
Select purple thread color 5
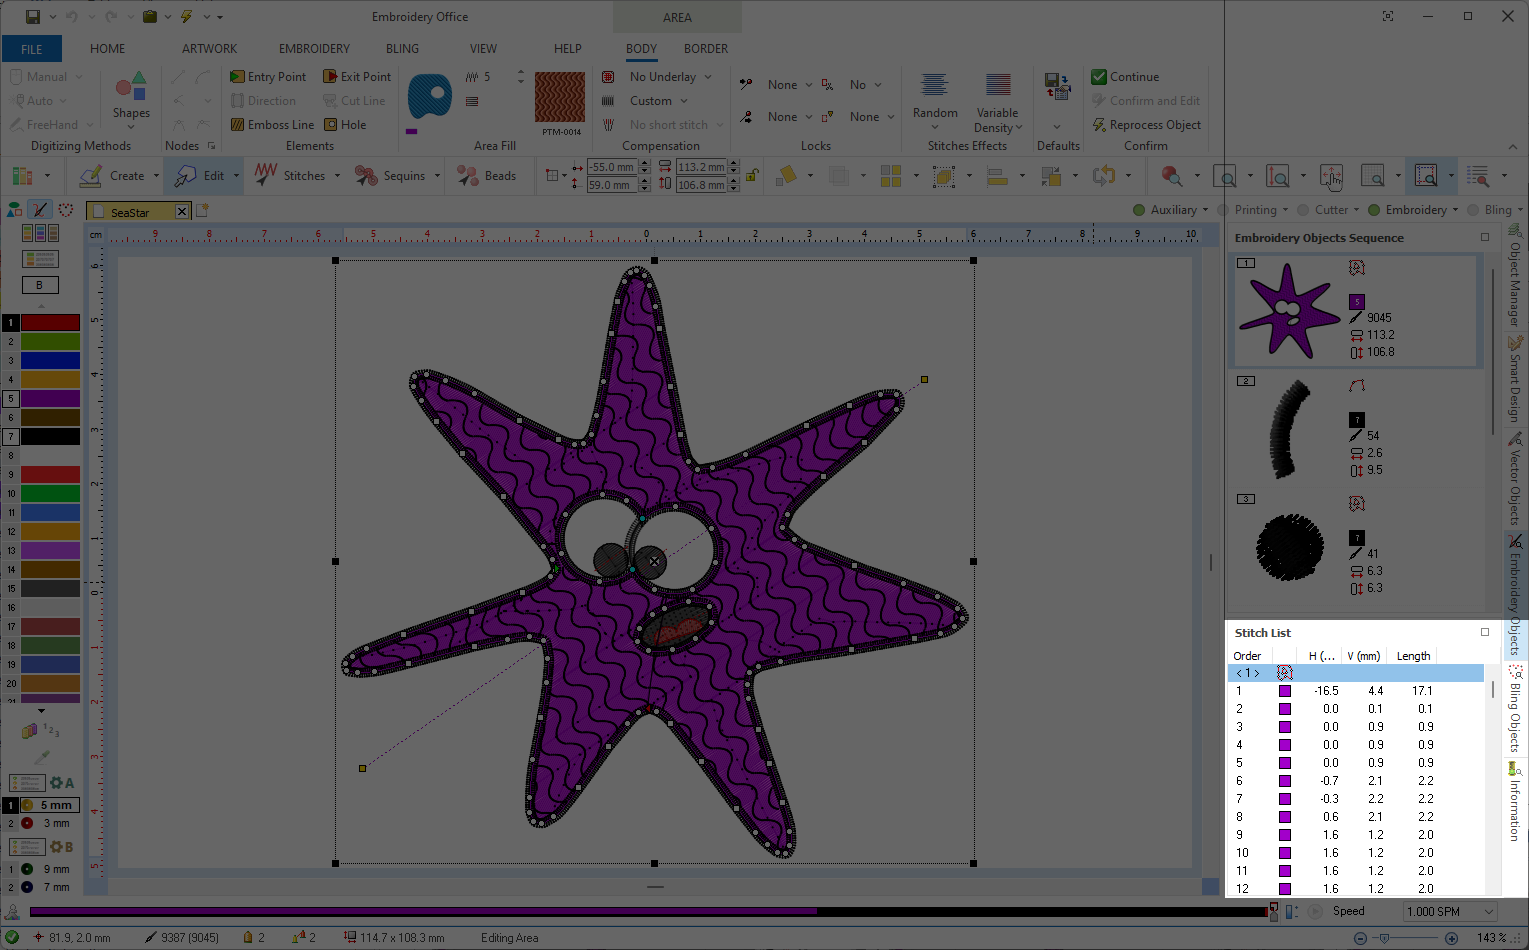(50, 399)
